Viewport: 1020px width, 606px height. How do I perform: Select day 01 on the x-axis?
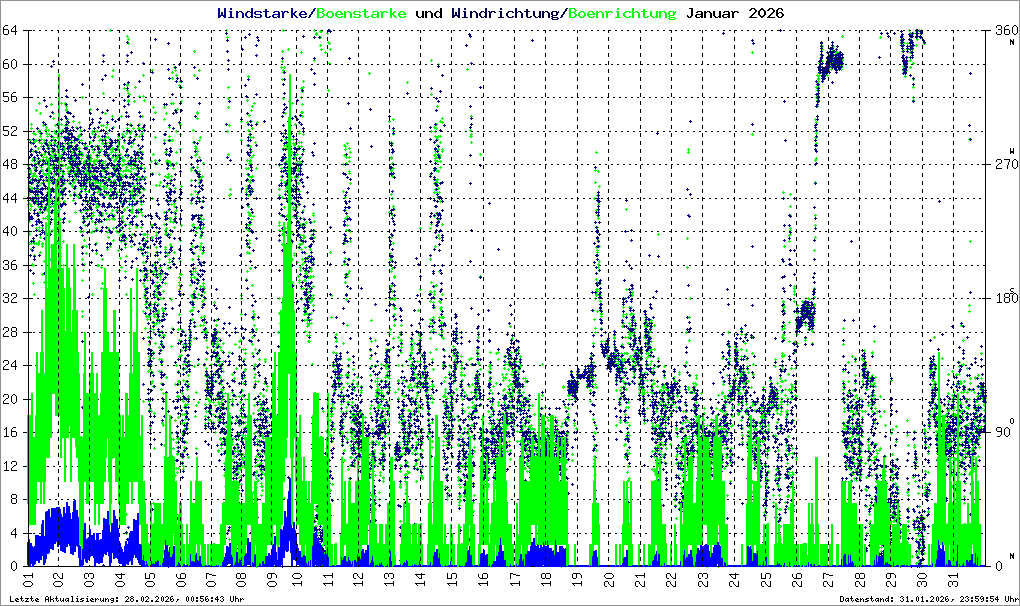pos(28,578)
